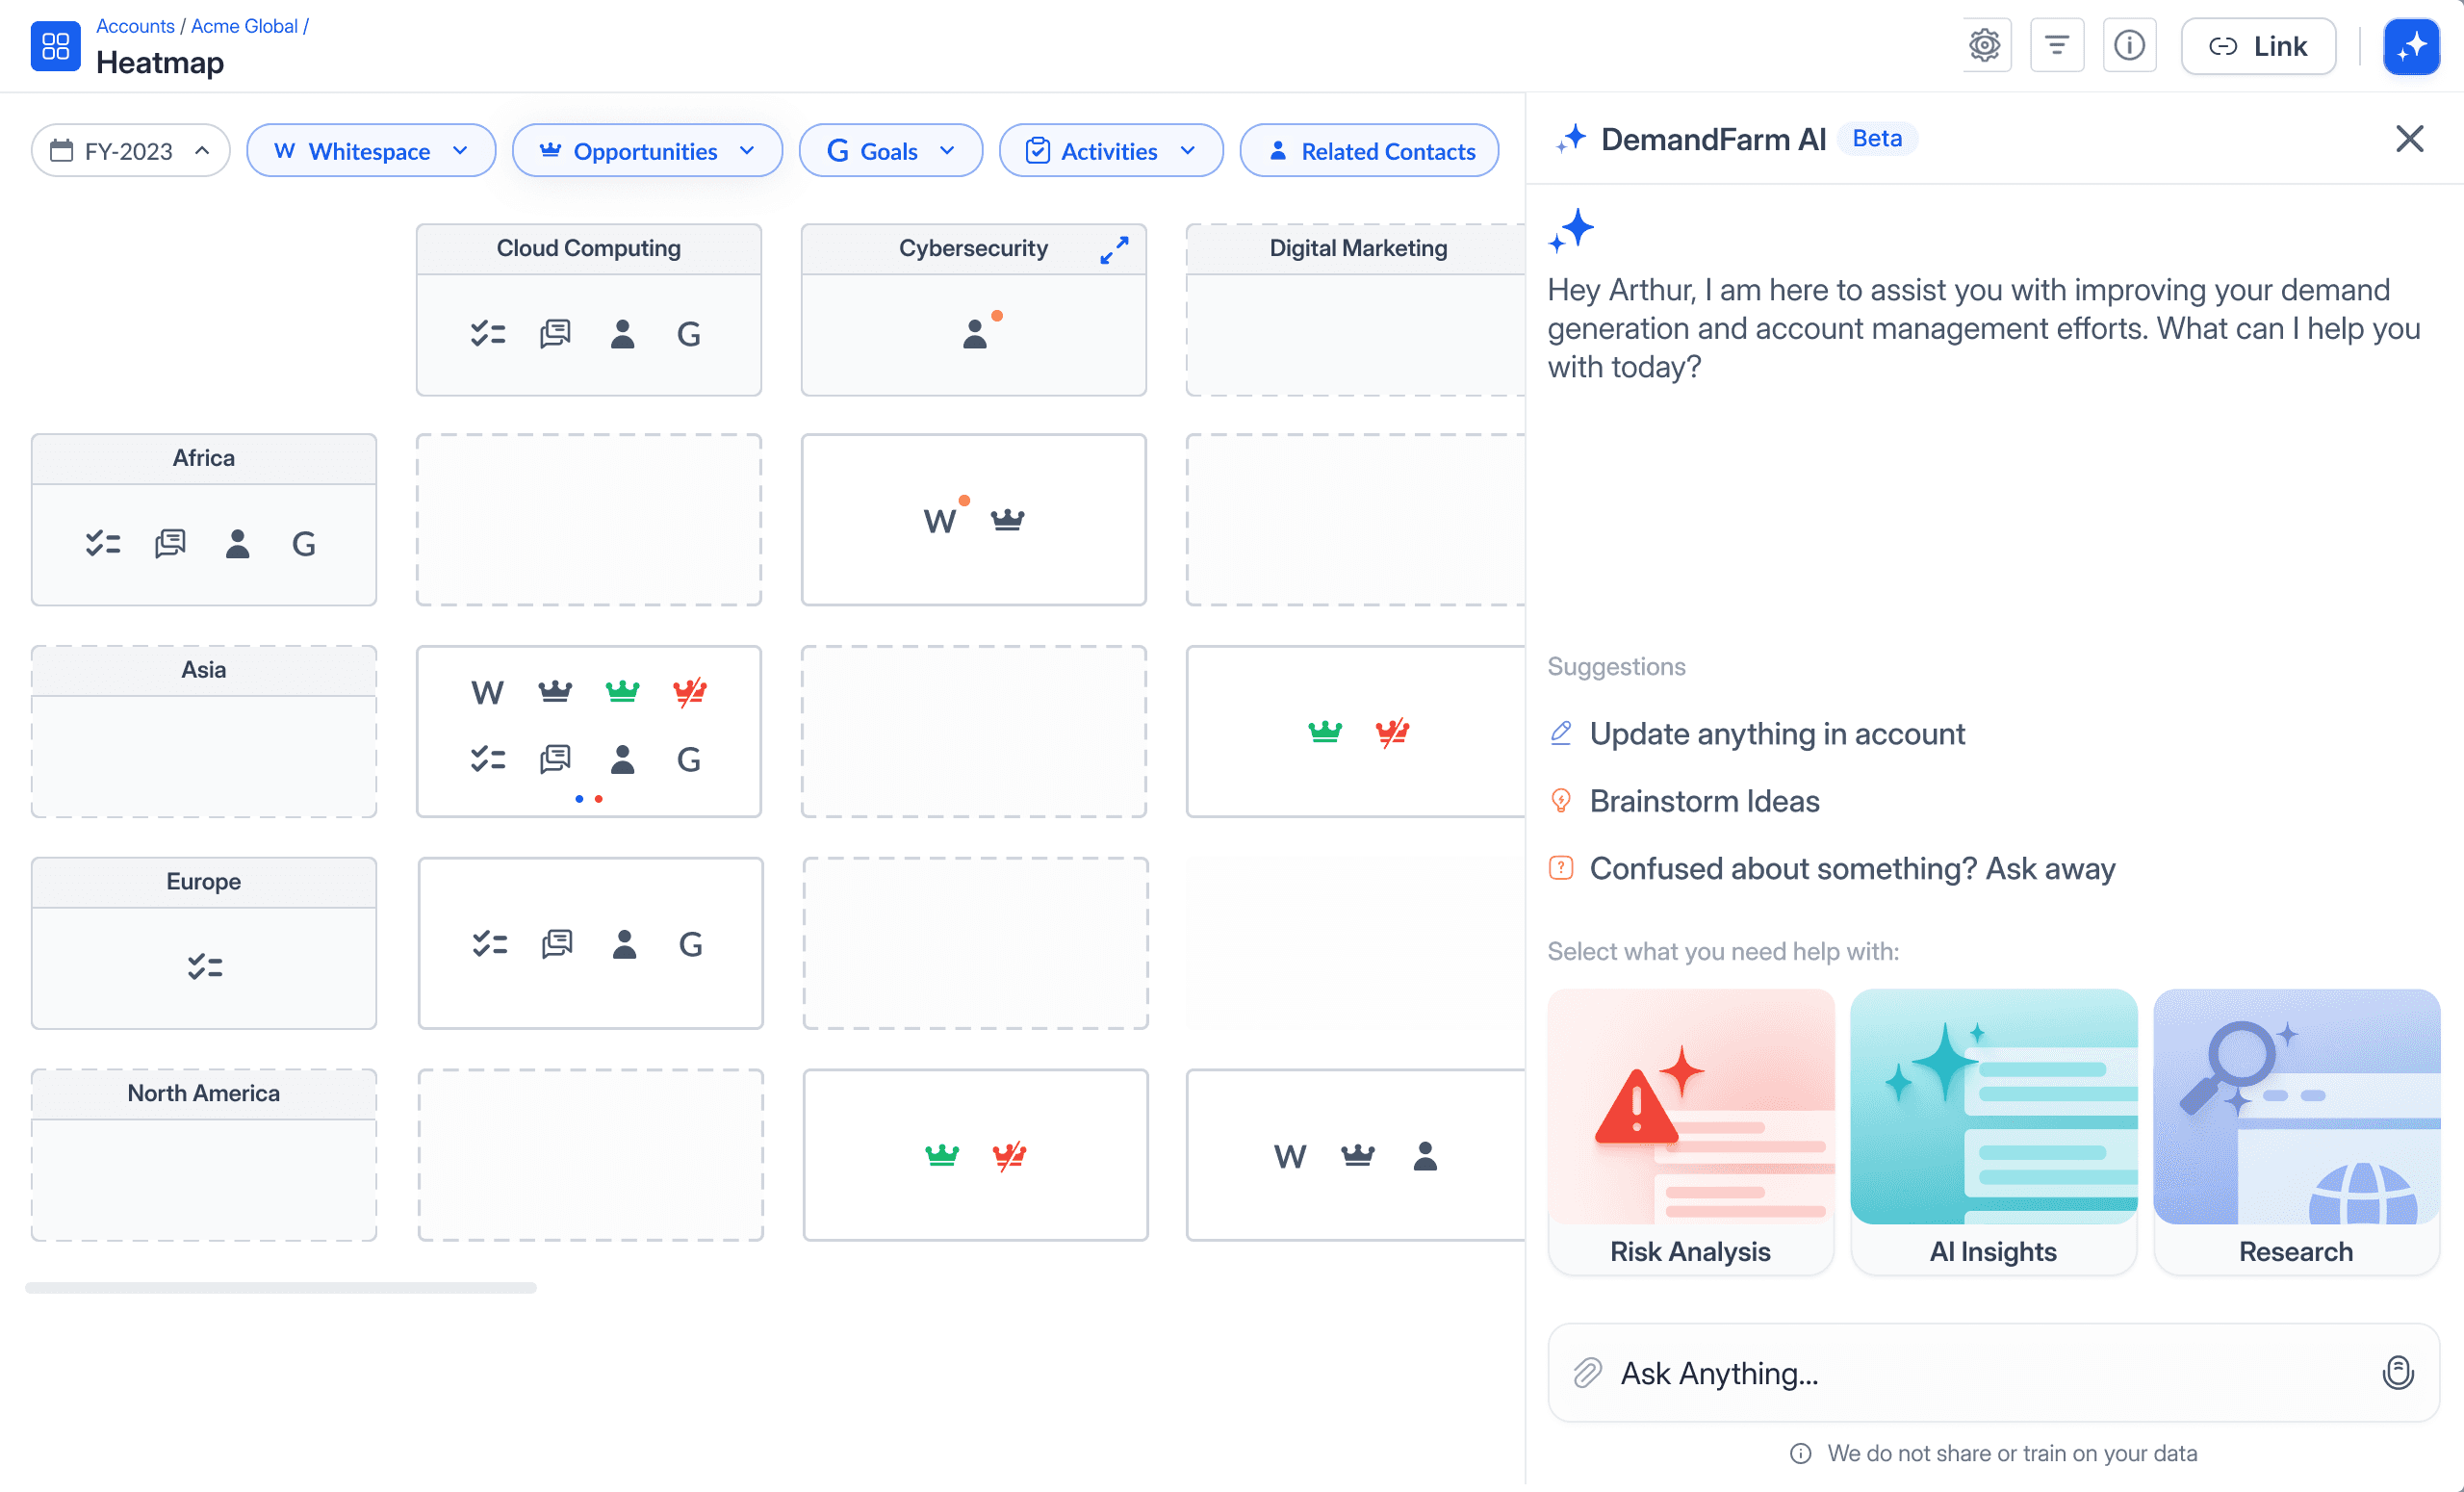Select the 'Update anything in account' suggestion

tap(1776, 734)
